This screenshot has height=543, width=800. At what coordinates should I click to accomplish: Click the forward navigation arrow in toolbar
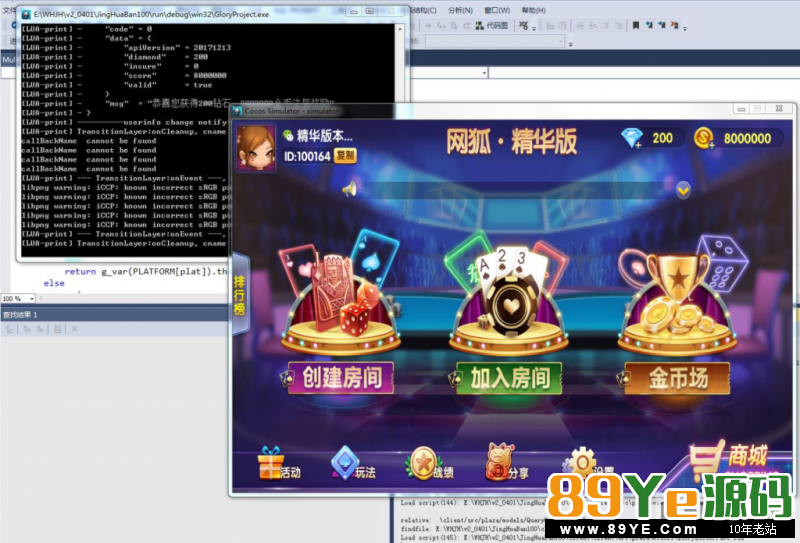coord(428,26)
